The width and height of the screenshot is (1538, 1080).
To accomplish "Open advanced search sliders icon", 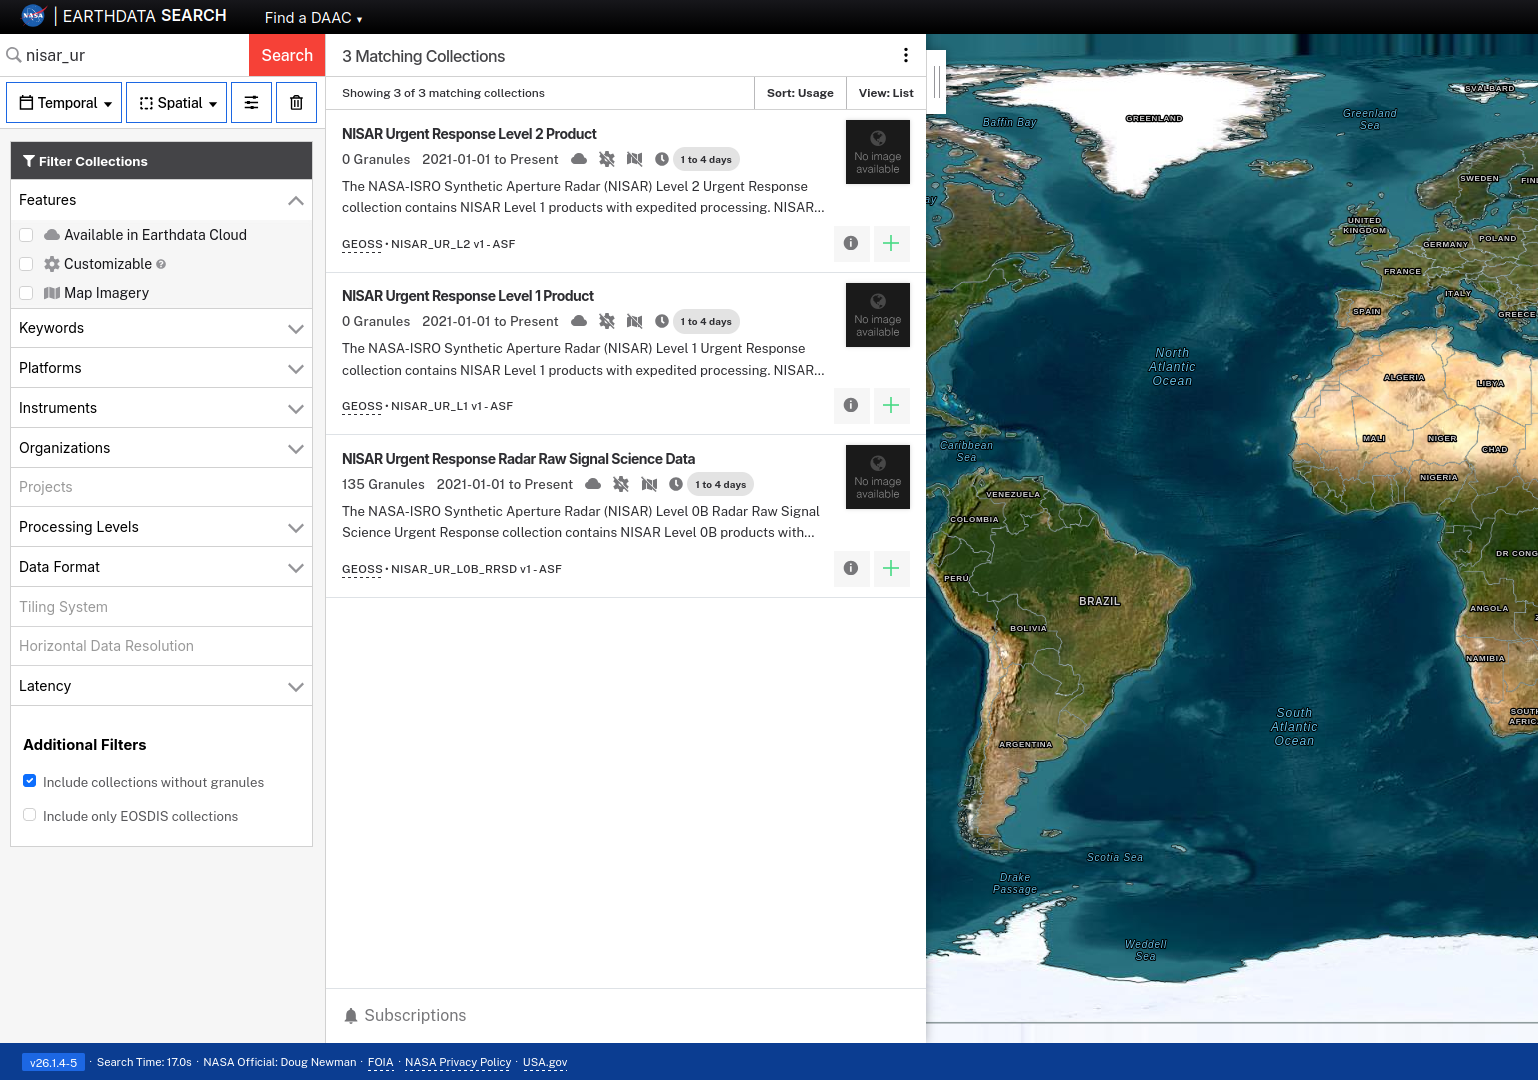I will pyautogui.click(x=251, y=103).
